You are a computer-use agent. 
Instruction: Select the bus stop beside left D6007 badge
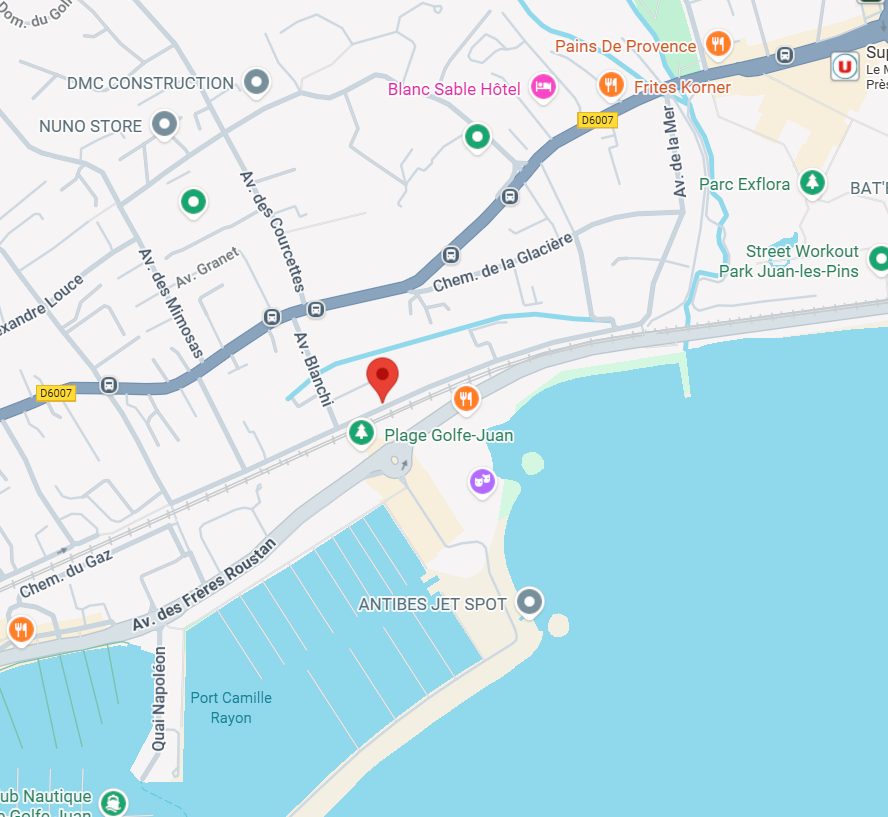[109, 386]
